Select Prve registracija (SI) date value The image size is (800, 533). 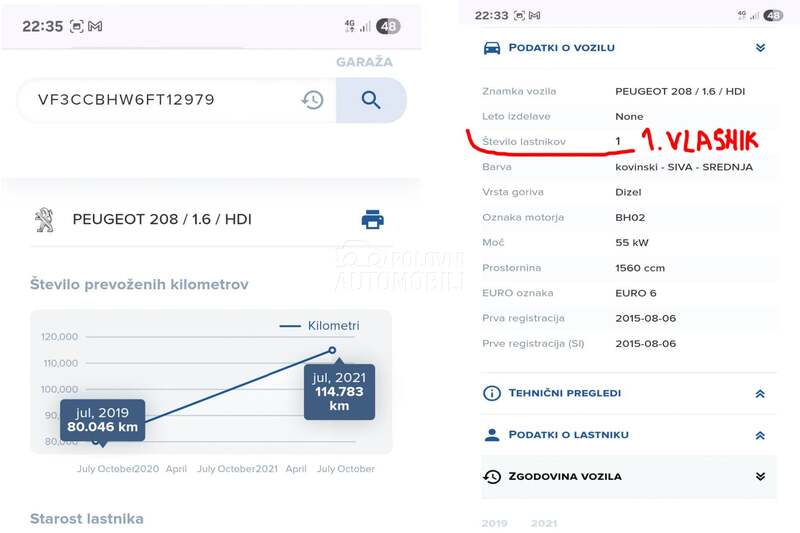645,344
